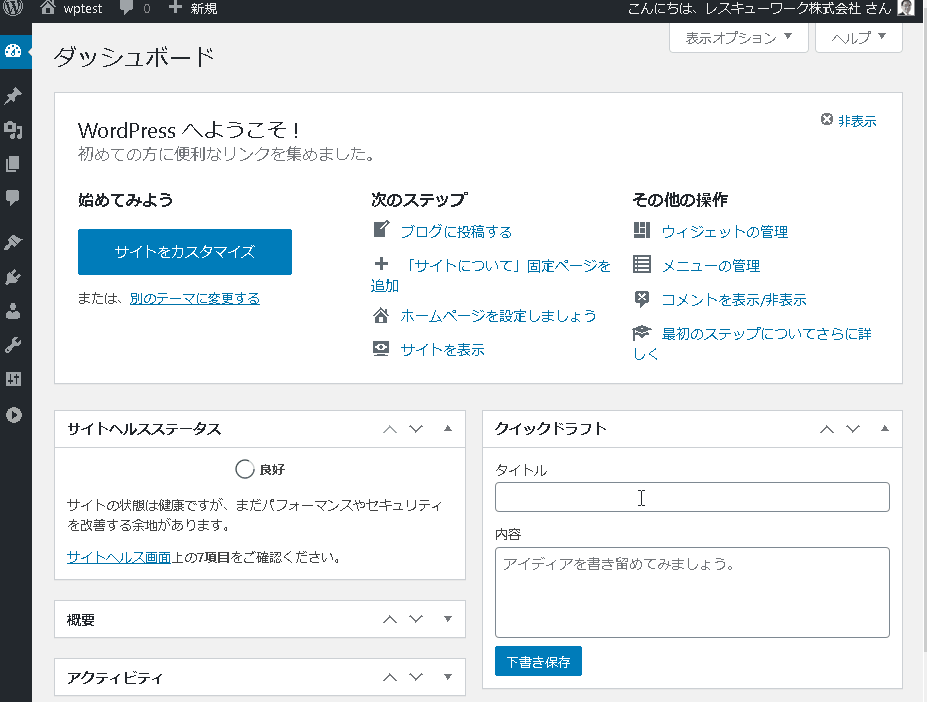The width and height of the screenshot is (927, 702).
Task: Click the 下書き保存 button
Action: (x=539, y=661)
